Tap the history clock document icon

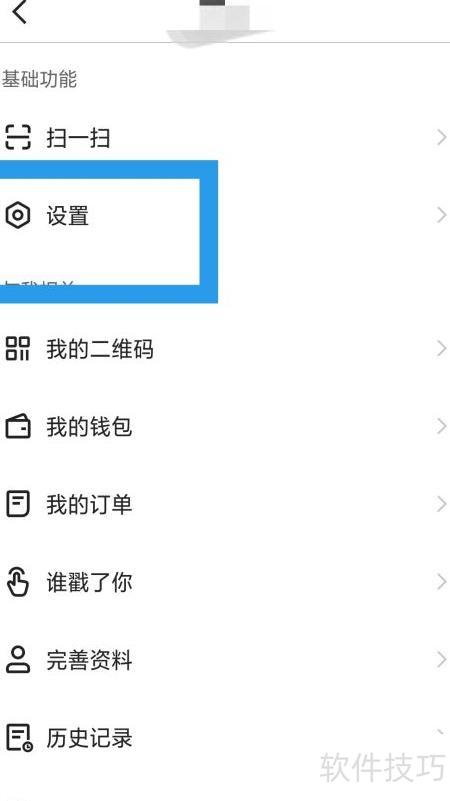19,738
